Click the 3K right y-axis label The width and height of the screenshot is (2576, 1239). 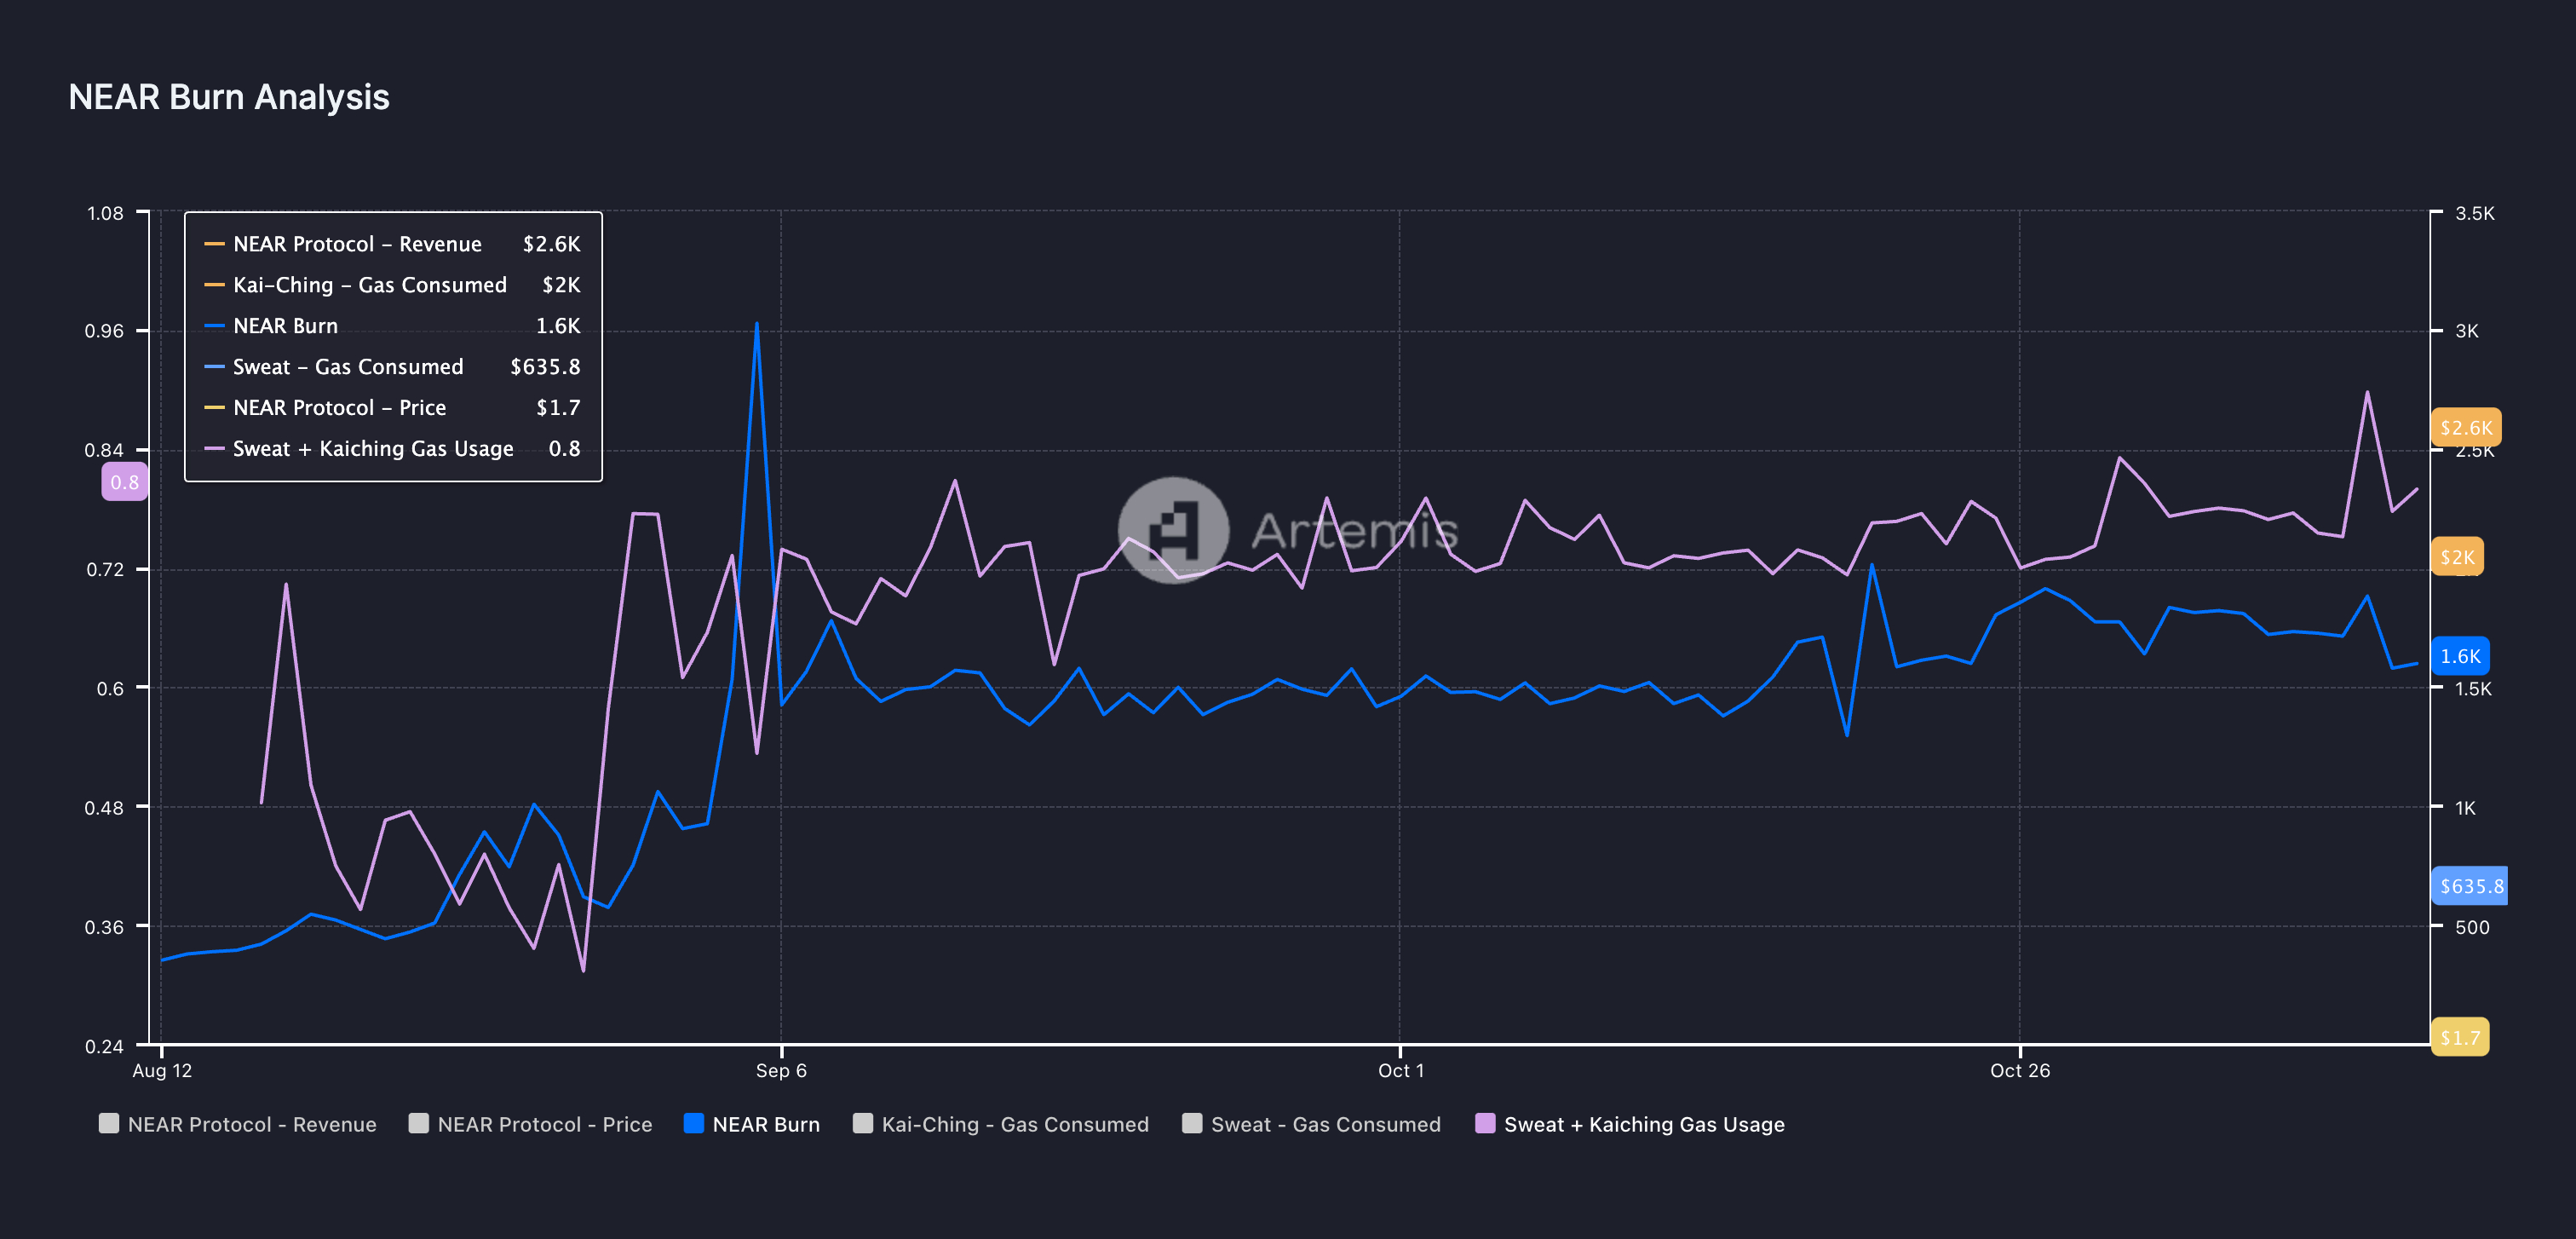click(x=2466, y=331)
